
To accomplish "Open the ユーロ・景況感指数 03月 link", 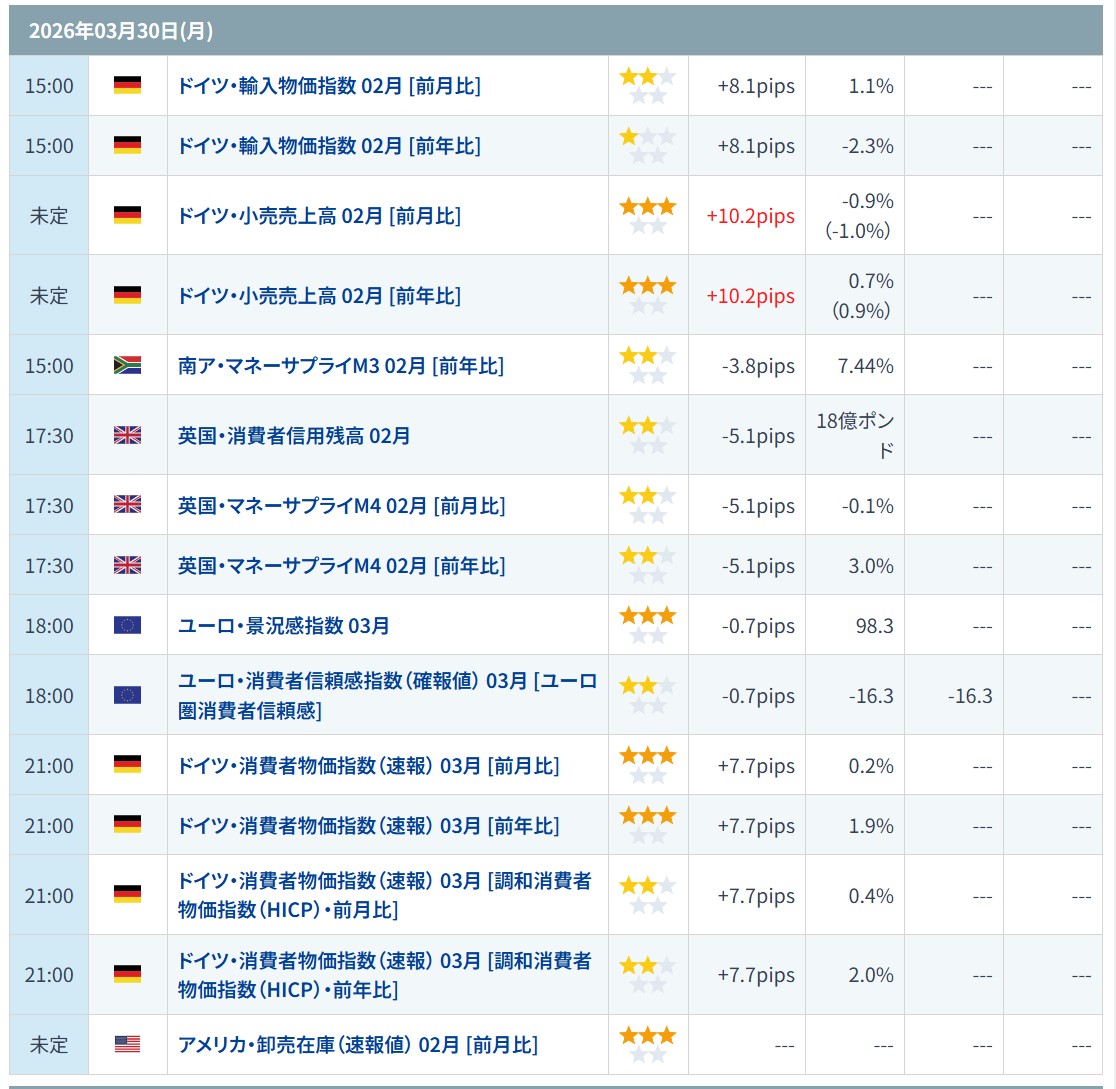I will pyautogui.click(x=283, y=626).
